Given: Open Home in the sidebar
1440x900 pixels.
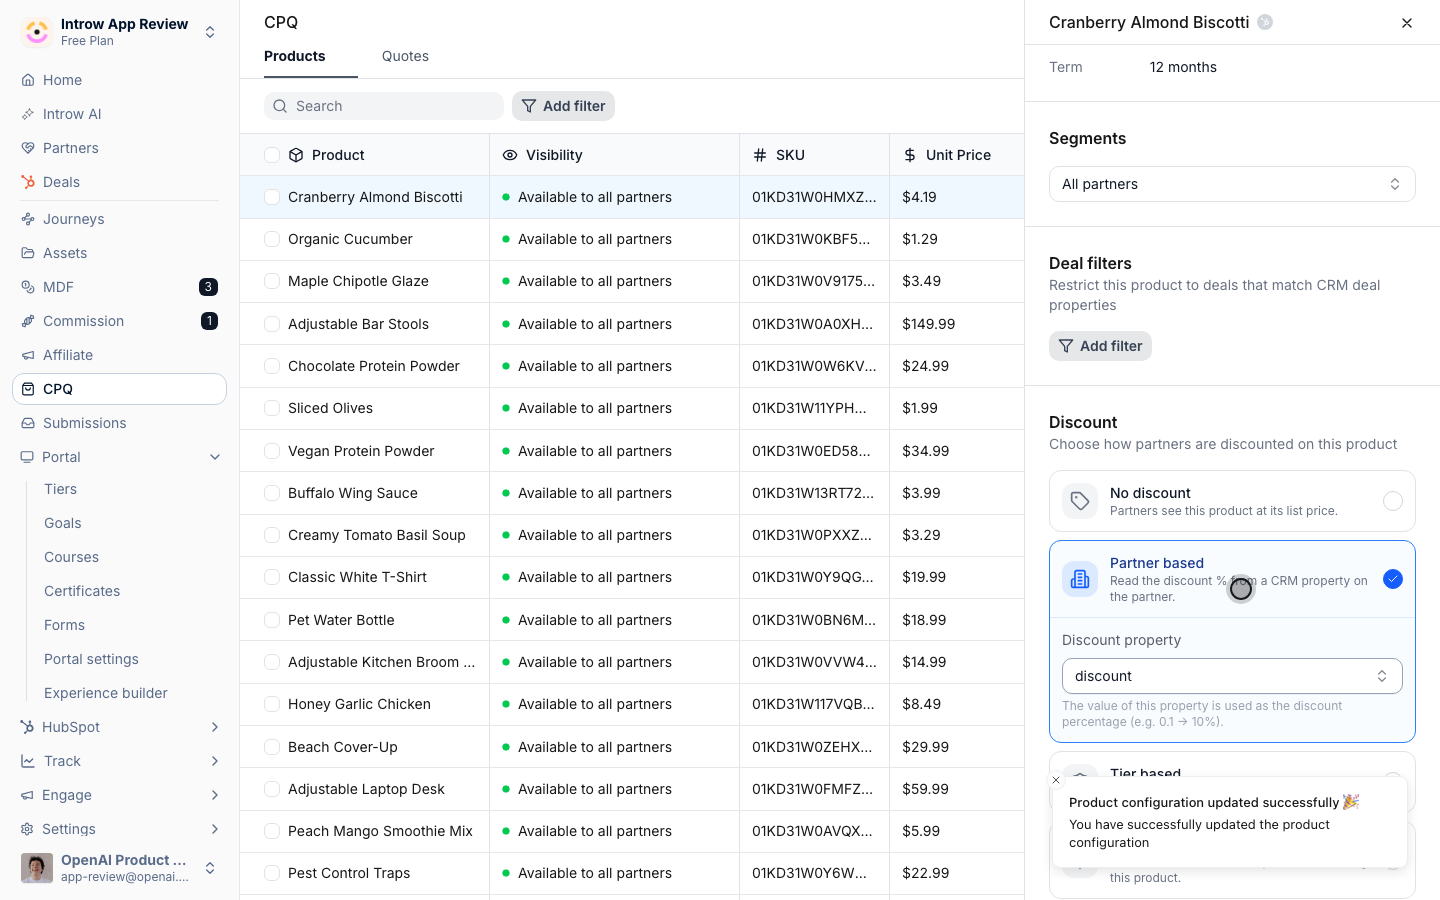Looking at the screenshot, I should click(119, 80).
